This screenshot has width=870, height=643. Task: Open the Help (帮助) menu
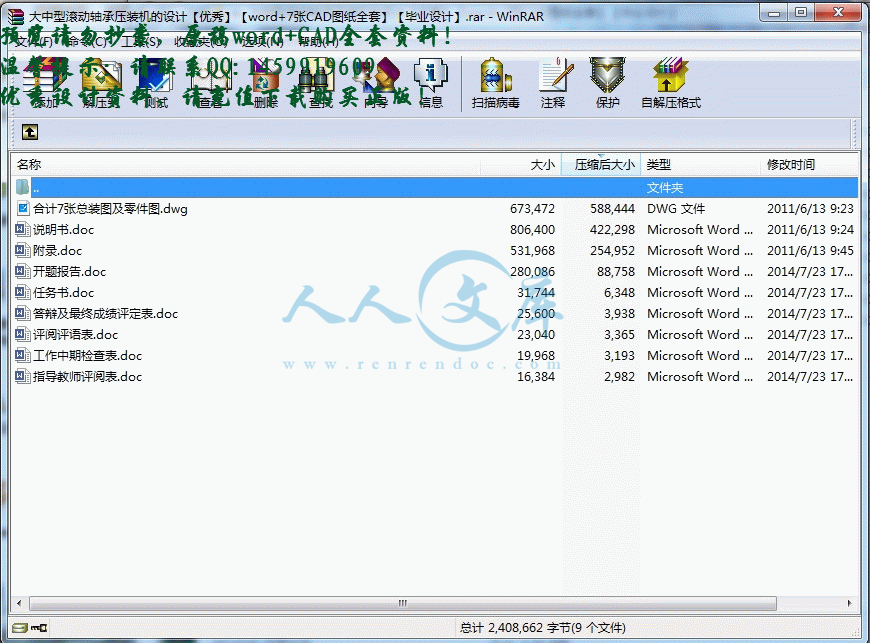point(318,42)
